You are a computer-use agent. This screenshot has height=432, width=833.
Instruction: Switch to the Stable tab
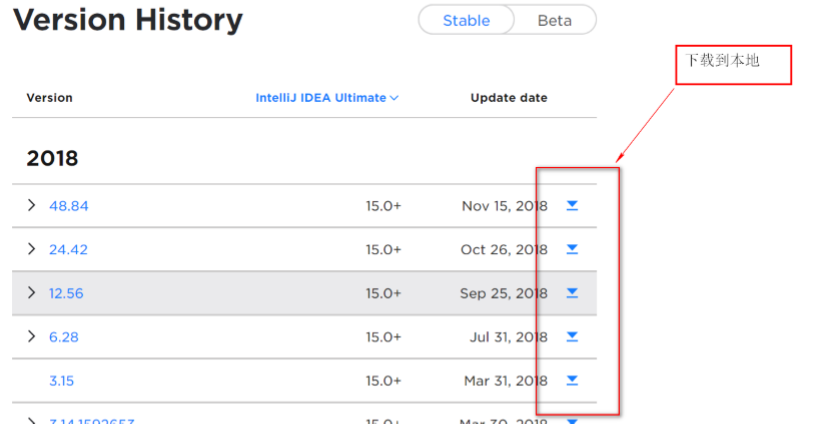click(x=466, y=20)
